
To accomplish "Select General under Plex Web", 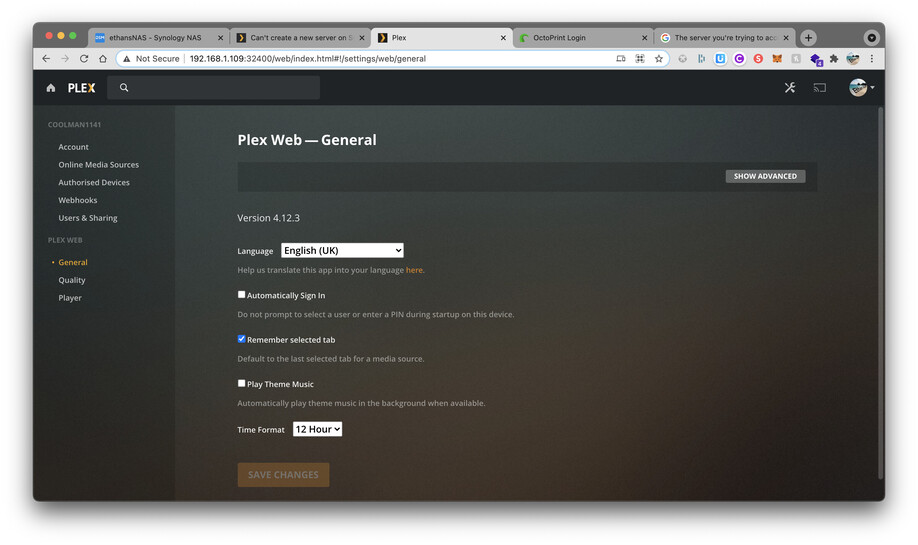I will click(x=73, y=262).
